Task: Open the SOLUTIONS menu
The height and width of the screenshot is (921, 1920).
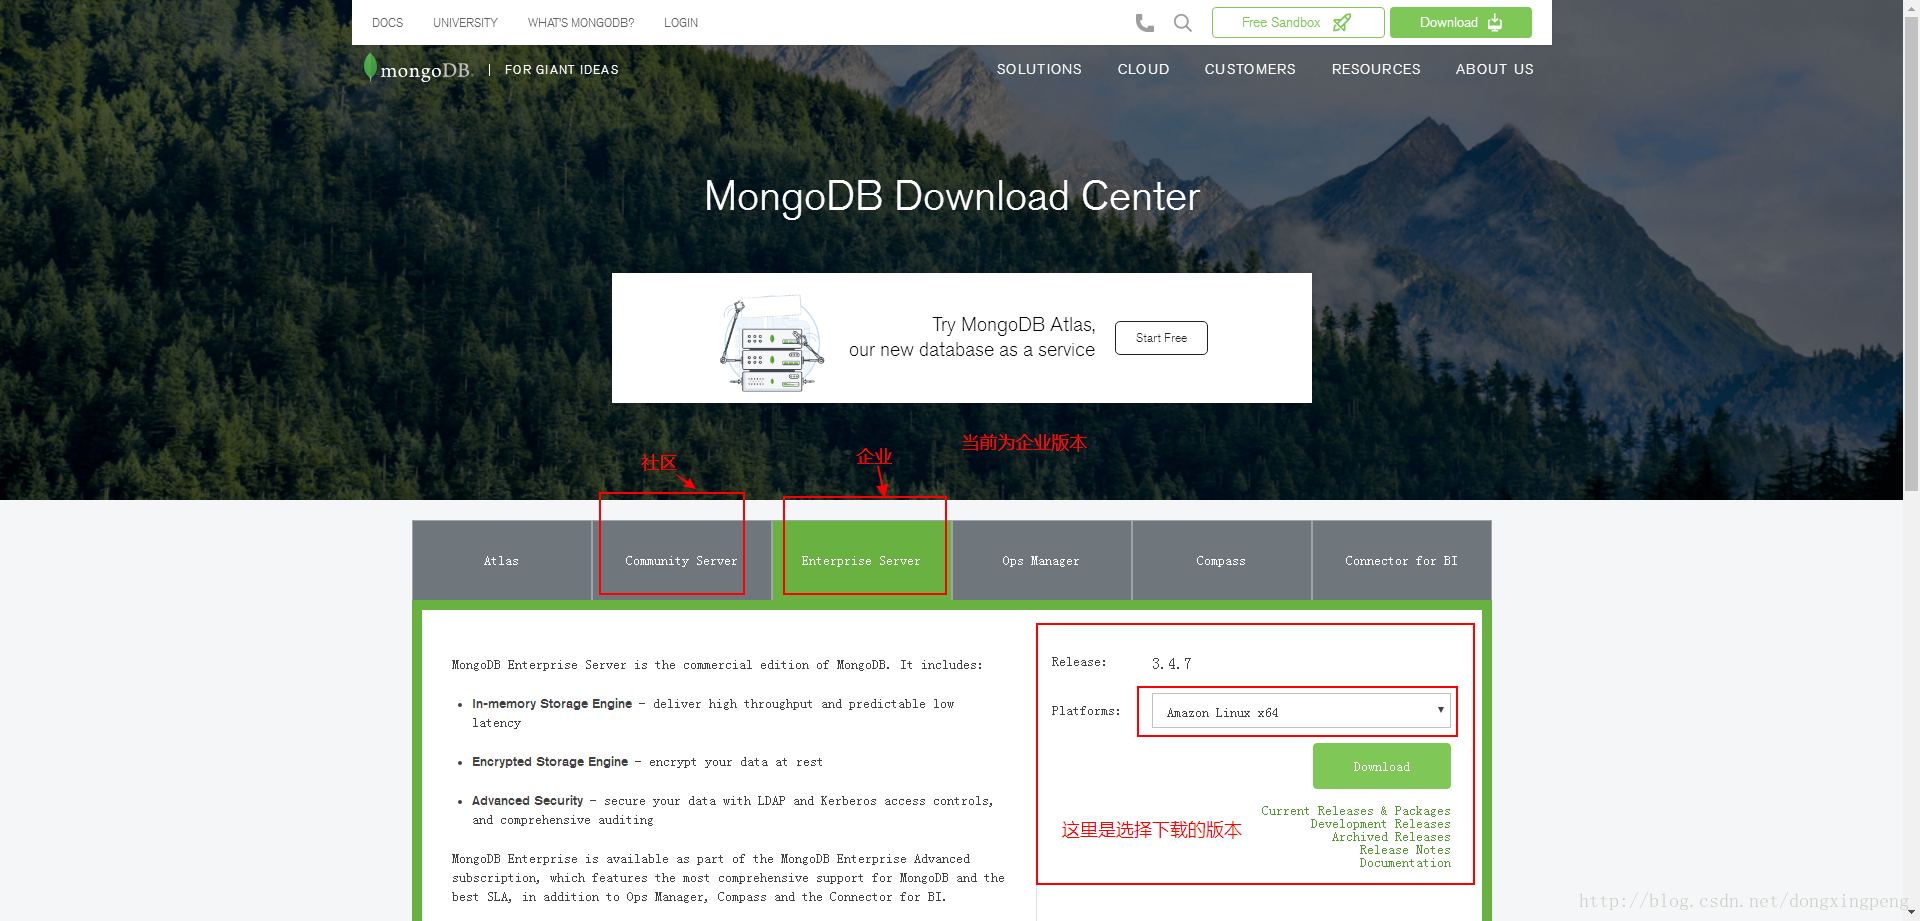Action: [1039, 69]
